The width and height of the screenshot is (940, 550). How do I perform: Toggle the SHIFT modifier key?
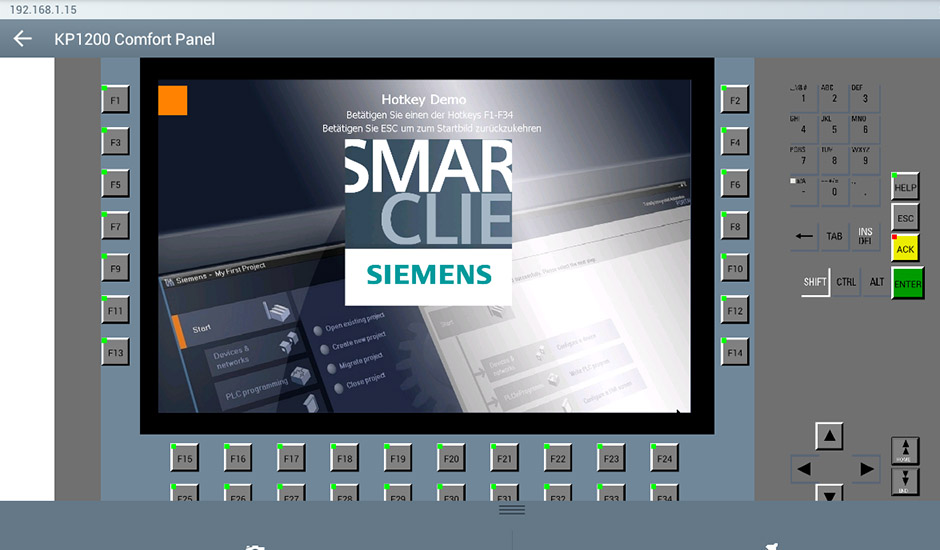coord(815,282)
